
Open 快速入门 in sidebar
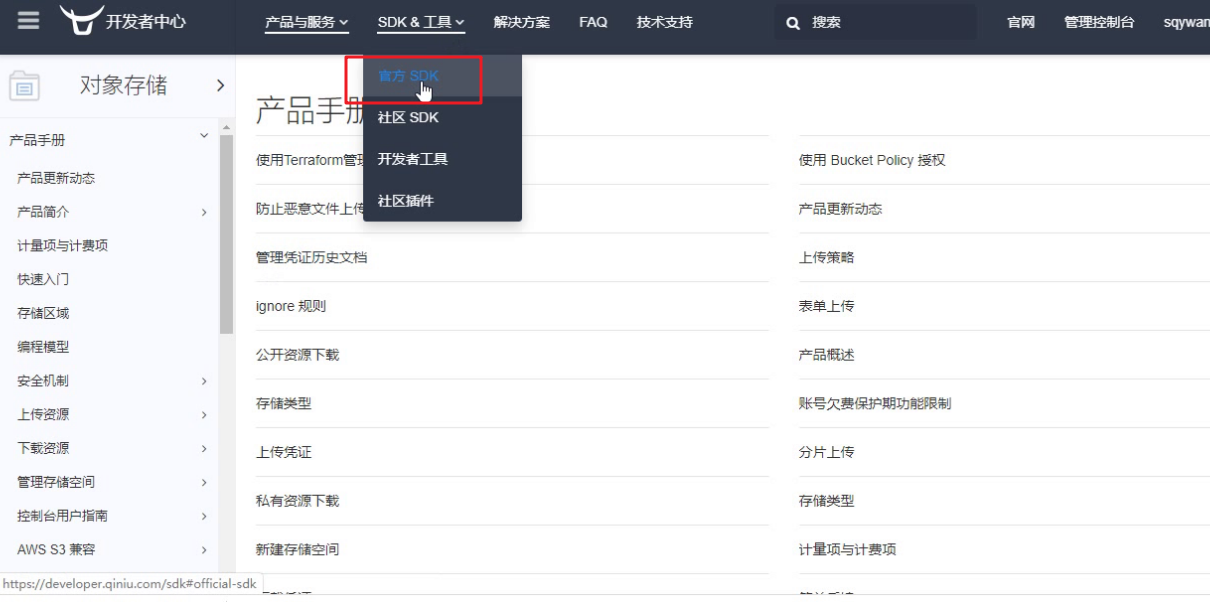[x=43, y=280]
